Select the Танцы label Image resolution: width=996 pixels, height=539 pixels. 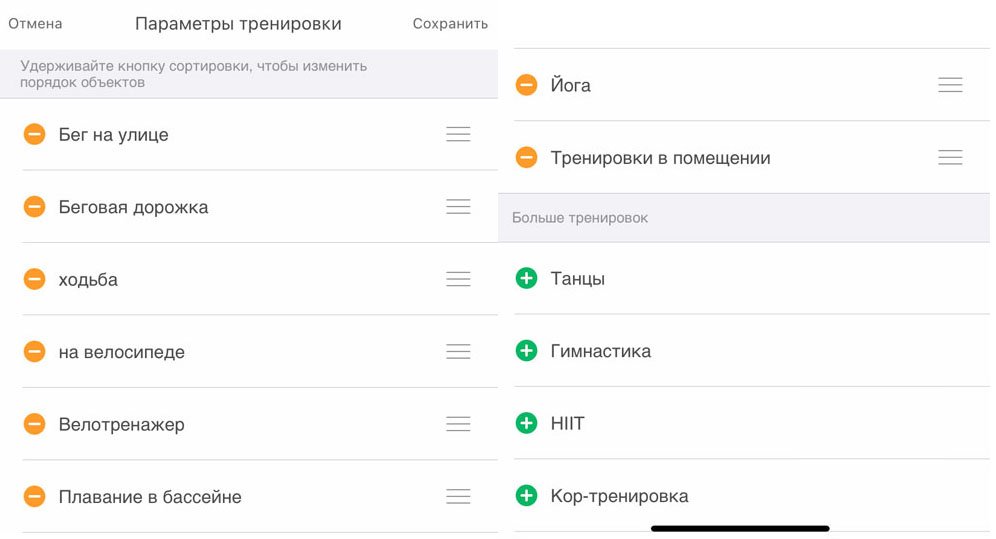(577, 279)
